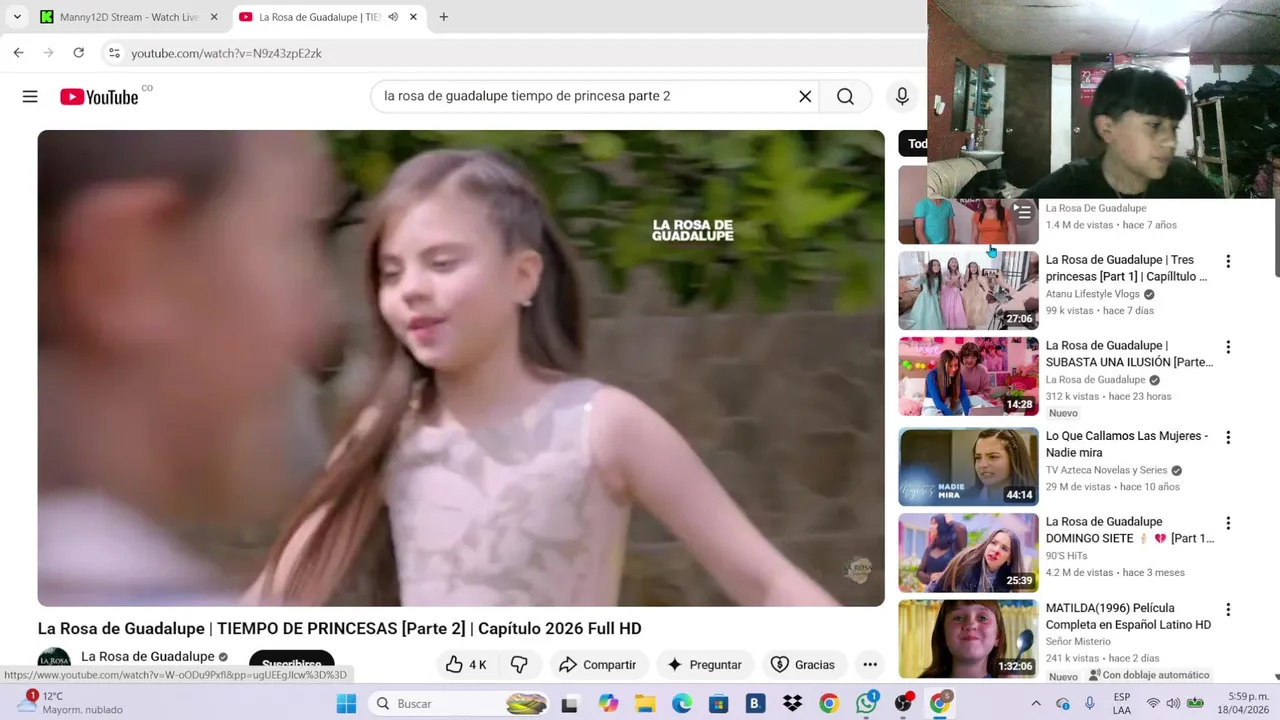Screen dimensions: 1280x720
Task: Open options menu for Tres princesas video
Action: (x=1228, y=262)
